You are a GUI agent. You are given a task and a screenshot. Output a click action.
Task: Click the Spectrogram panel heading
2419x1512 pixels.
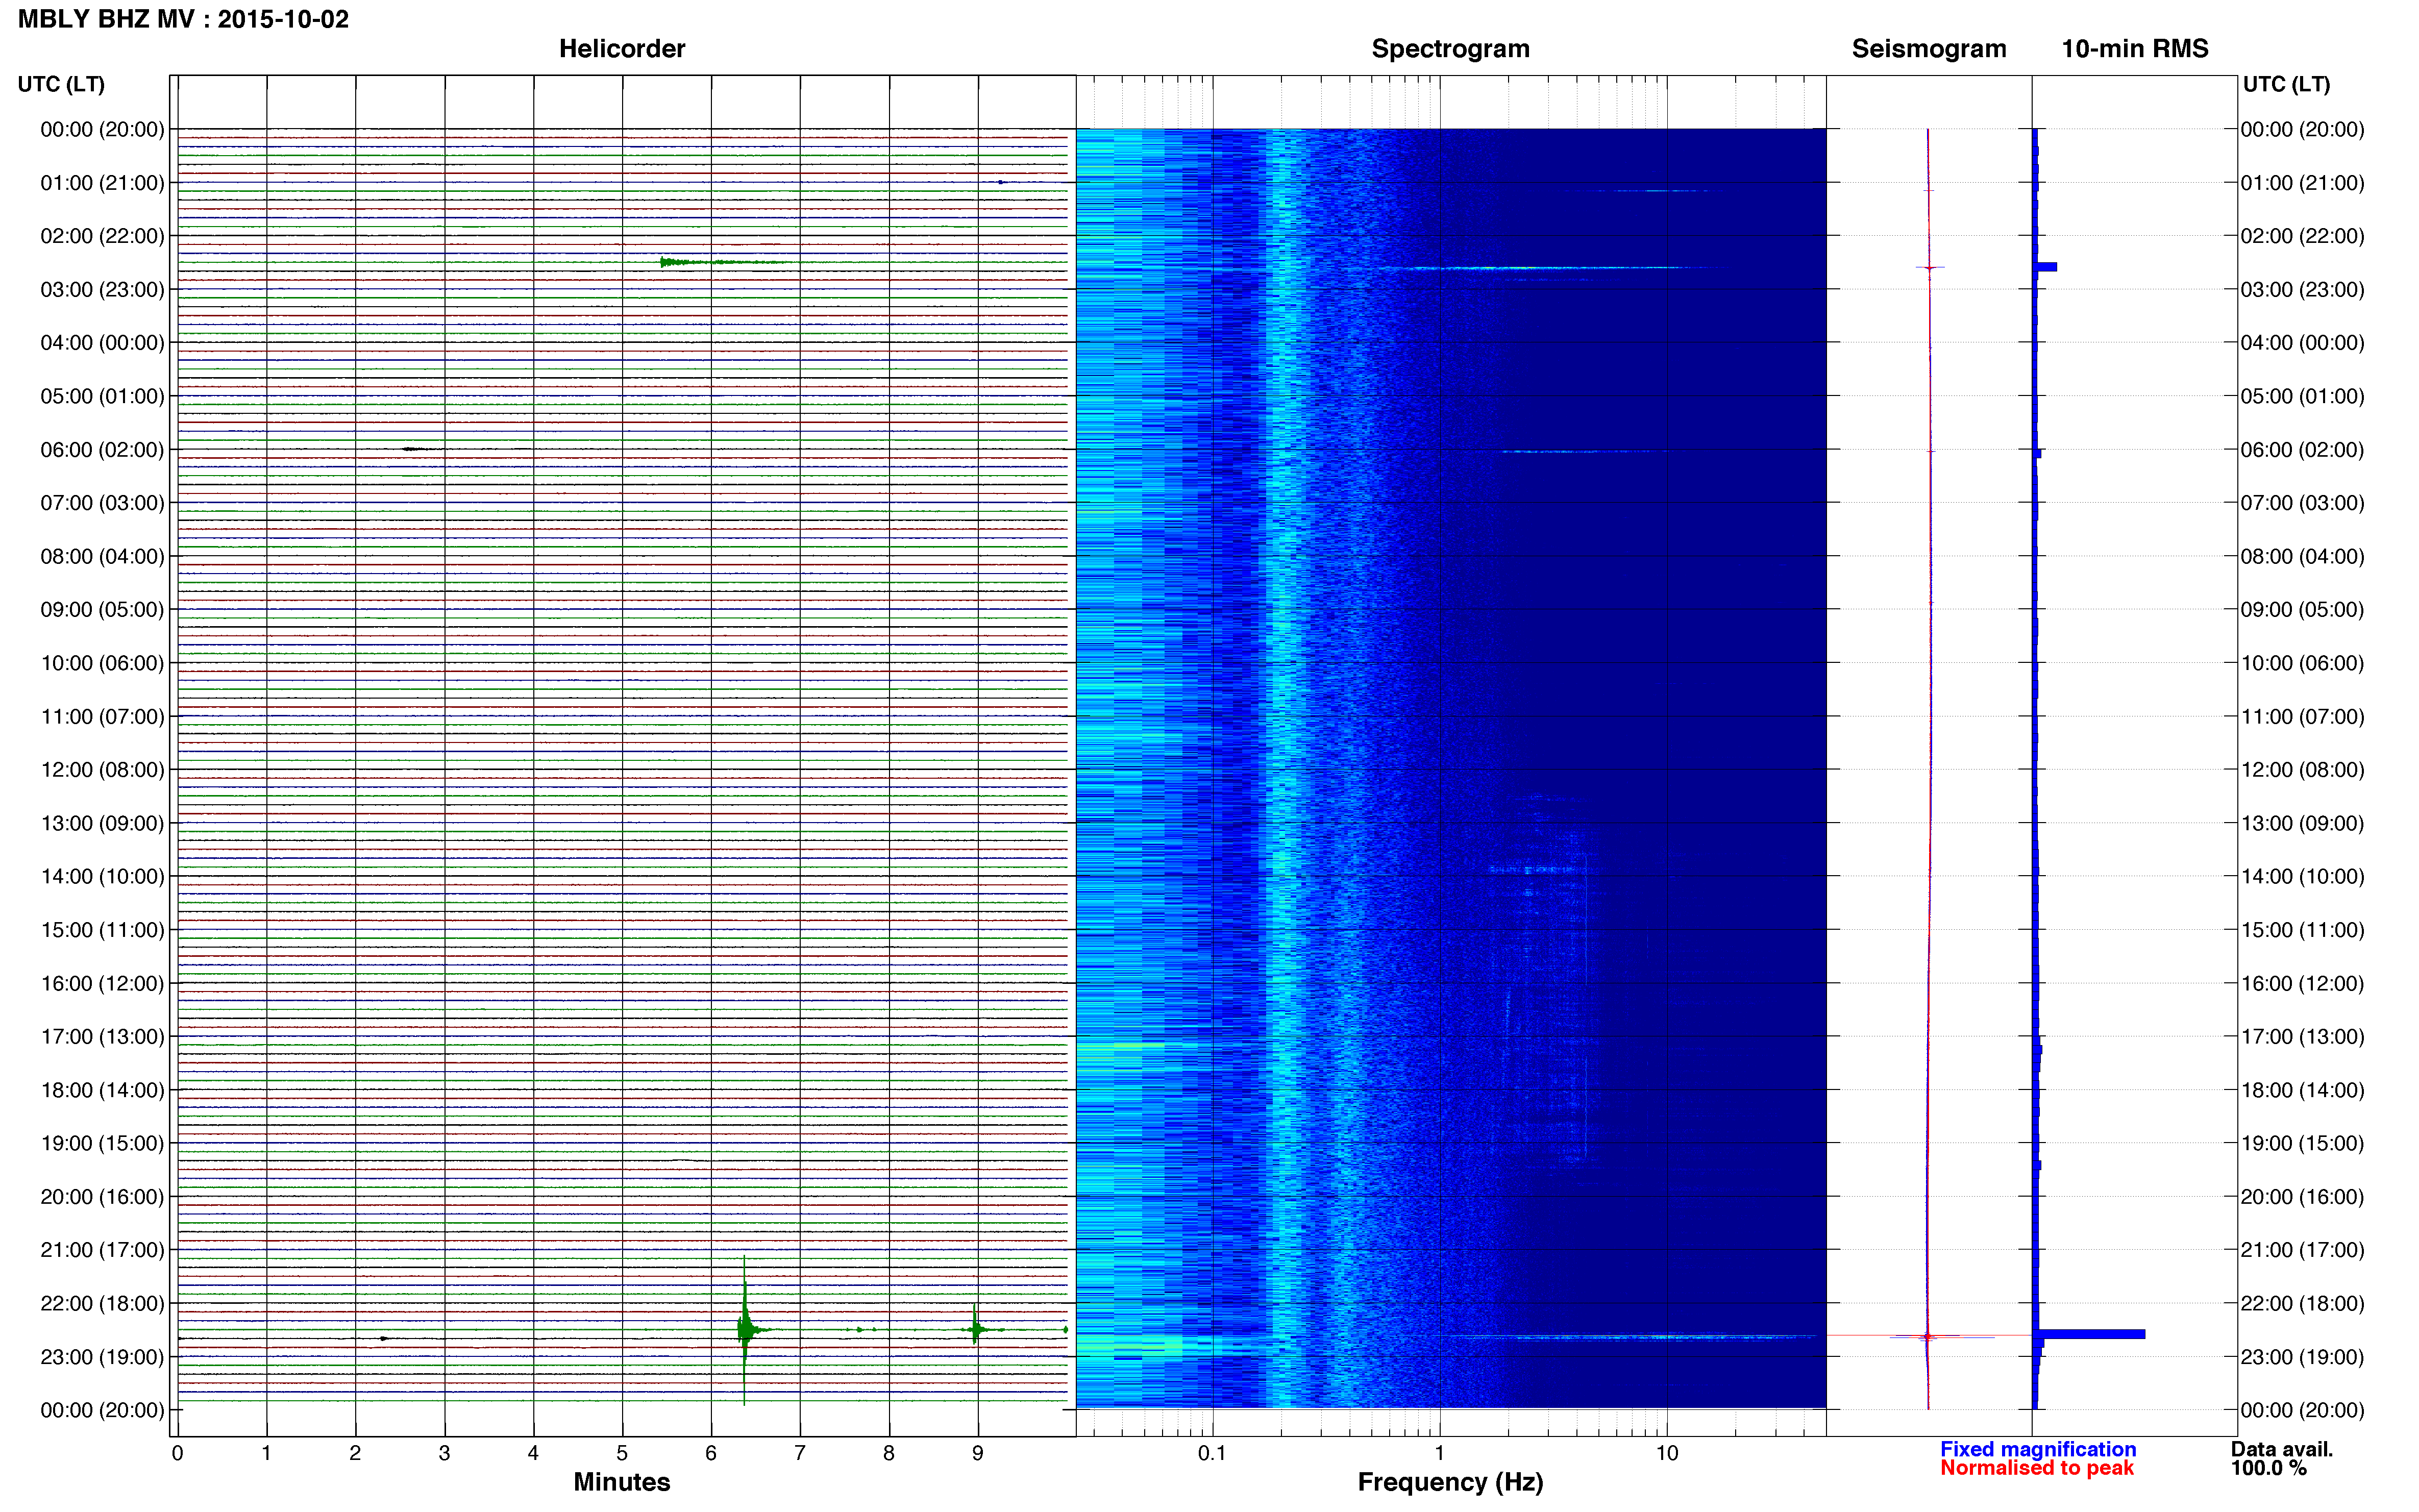(x=1450, y=49)
